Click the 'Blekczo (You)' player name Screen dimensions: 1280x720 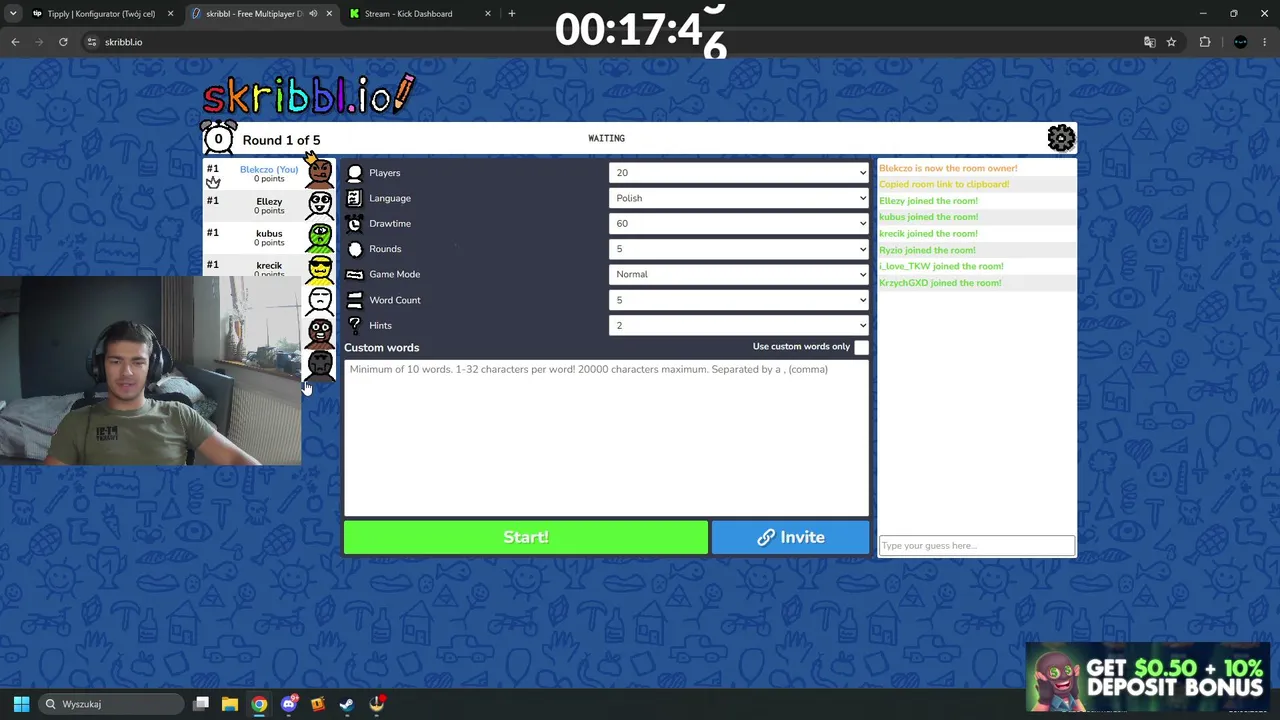point(269,170)
